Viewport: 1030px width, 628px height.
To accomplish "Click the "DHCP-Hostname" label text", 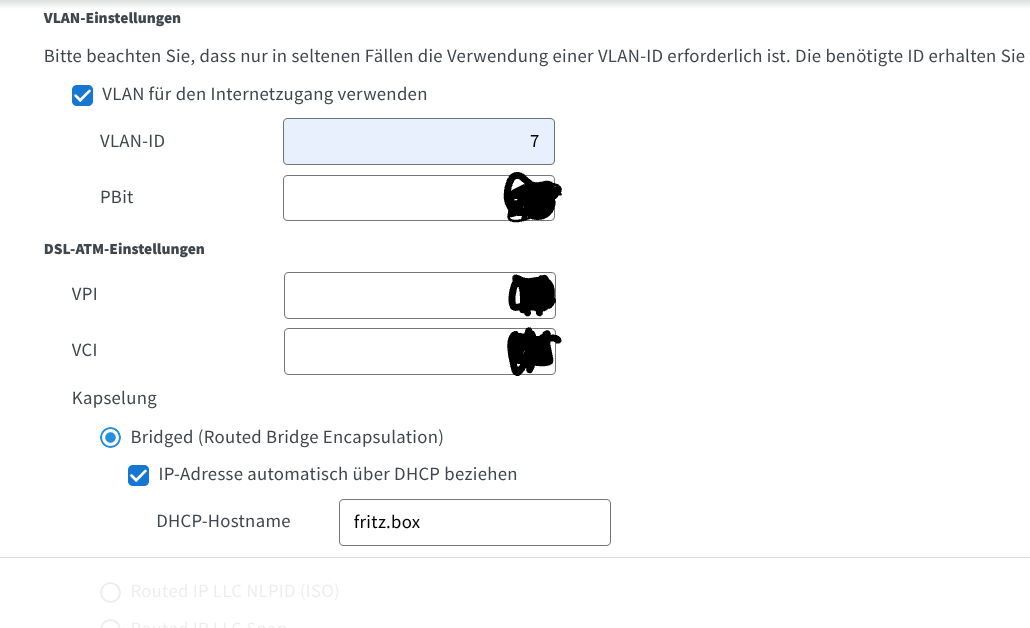I will 223,522.
